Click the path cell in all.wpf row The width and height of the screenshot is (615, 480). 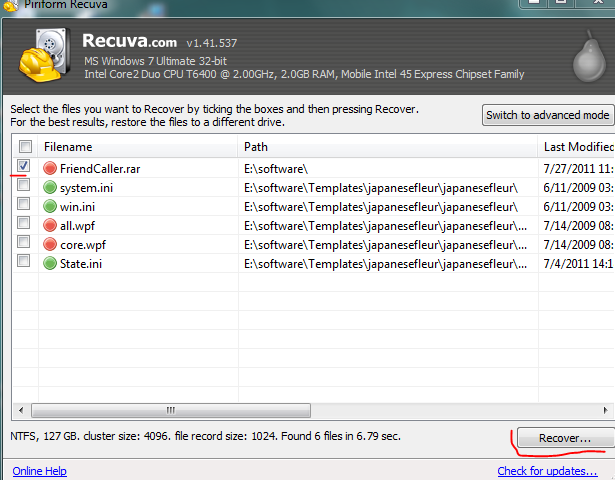386,226
